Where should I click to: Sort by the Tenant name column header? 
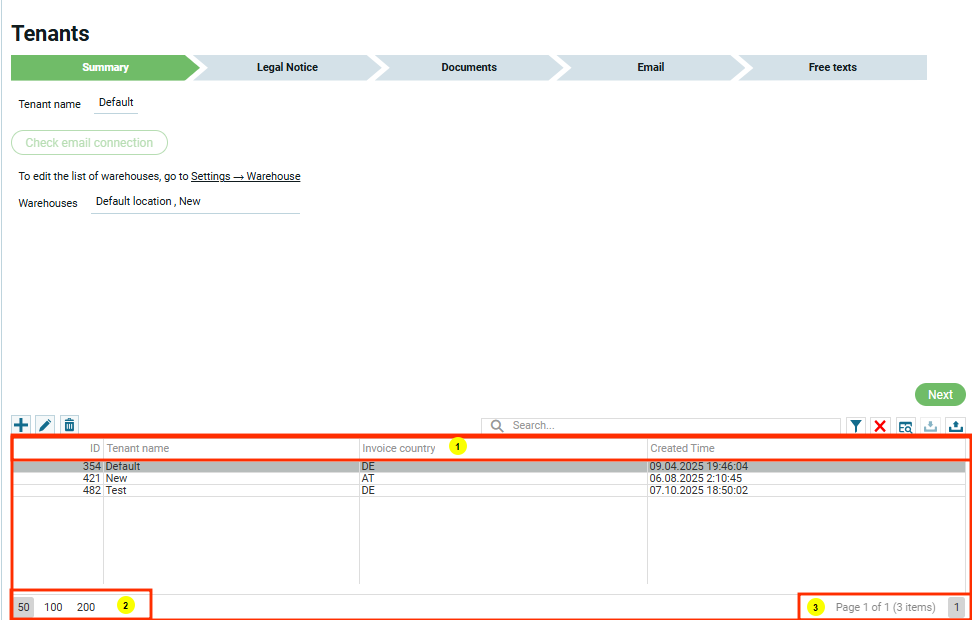pos(138,449)
